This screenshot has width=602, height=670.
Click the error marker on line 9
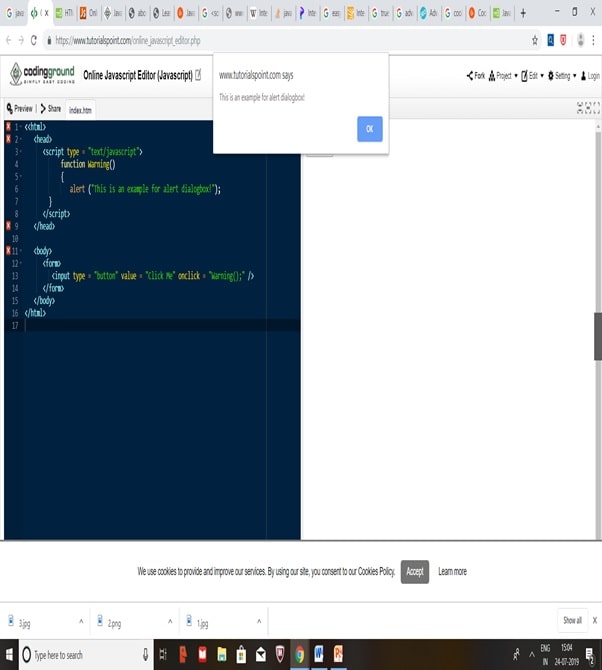click(8, 226)
